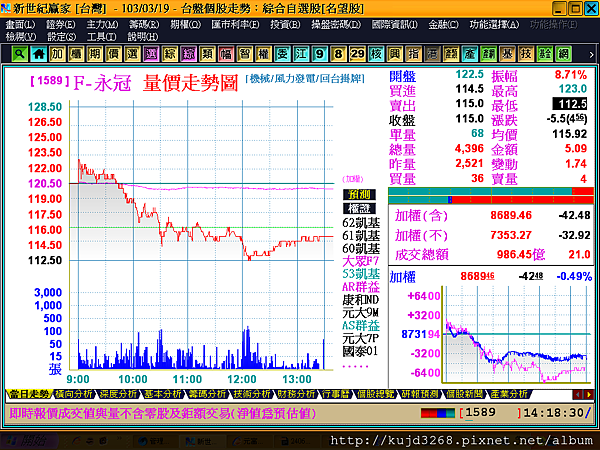Open the 工具(T) menu
This screenshot has width=600, height=450.
coord(101,37)
